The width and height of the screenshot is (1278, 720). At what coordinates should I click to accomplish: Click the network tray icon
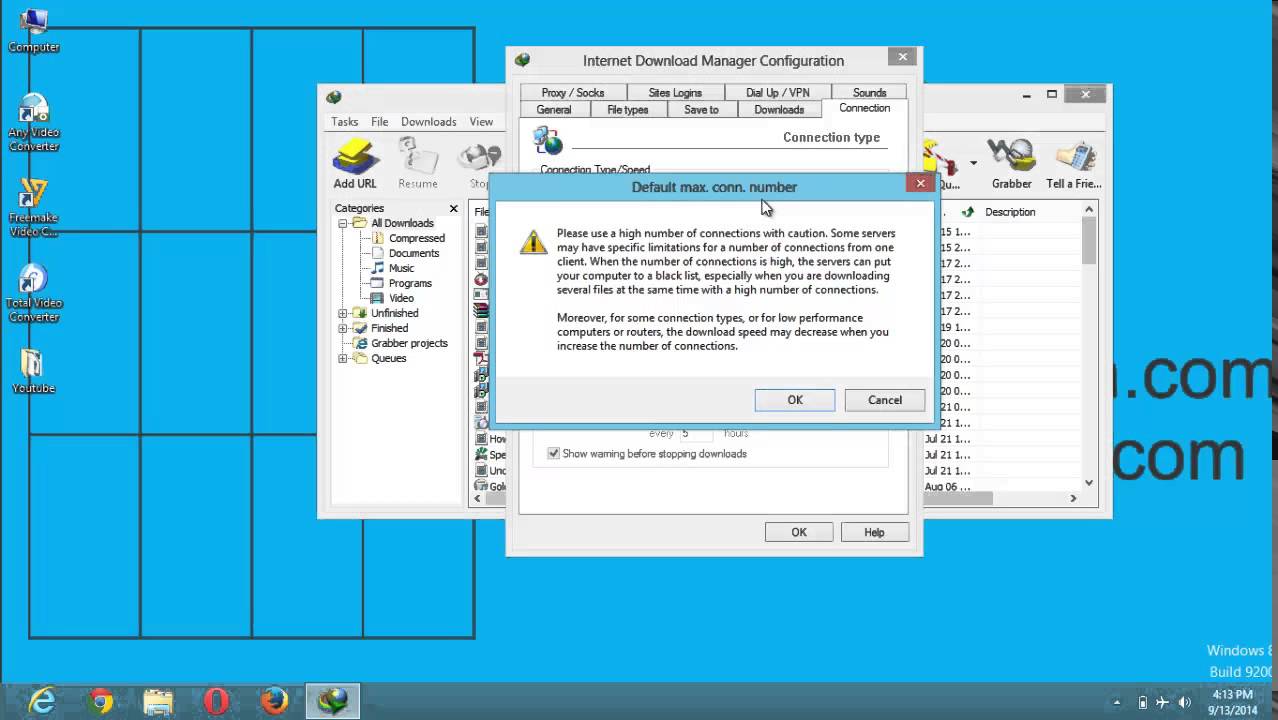tap(1164, 702)
